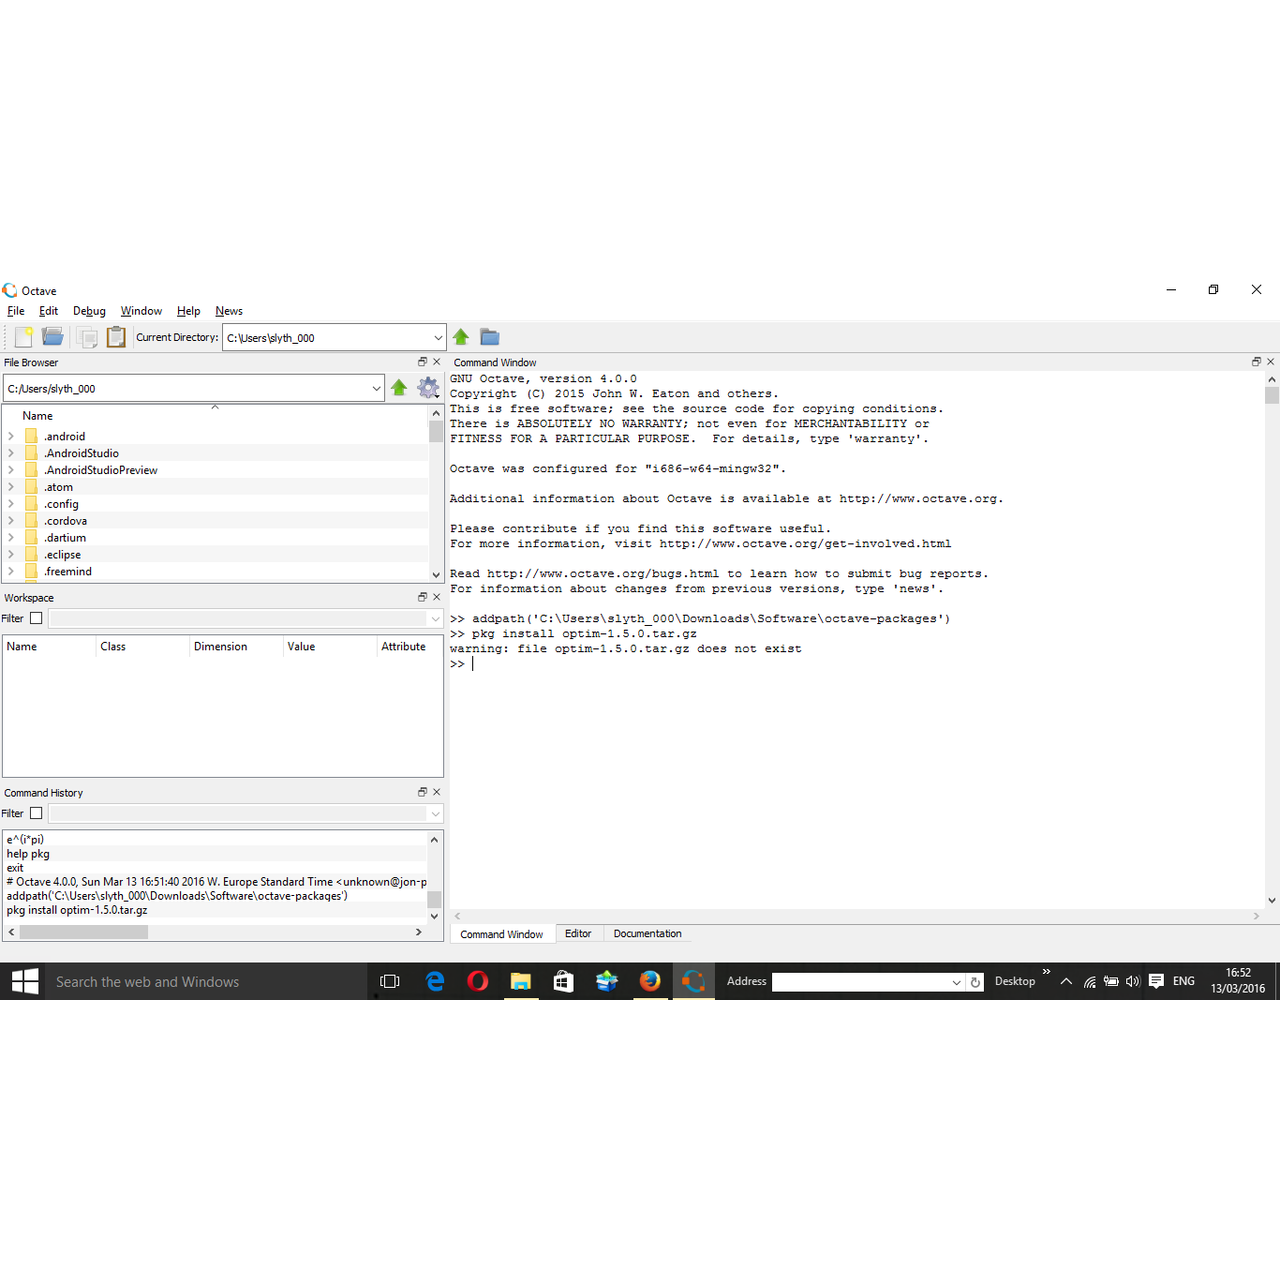Open an existing file in Octave
This screenshot has width=1280, height=1280.
point(52,337)
